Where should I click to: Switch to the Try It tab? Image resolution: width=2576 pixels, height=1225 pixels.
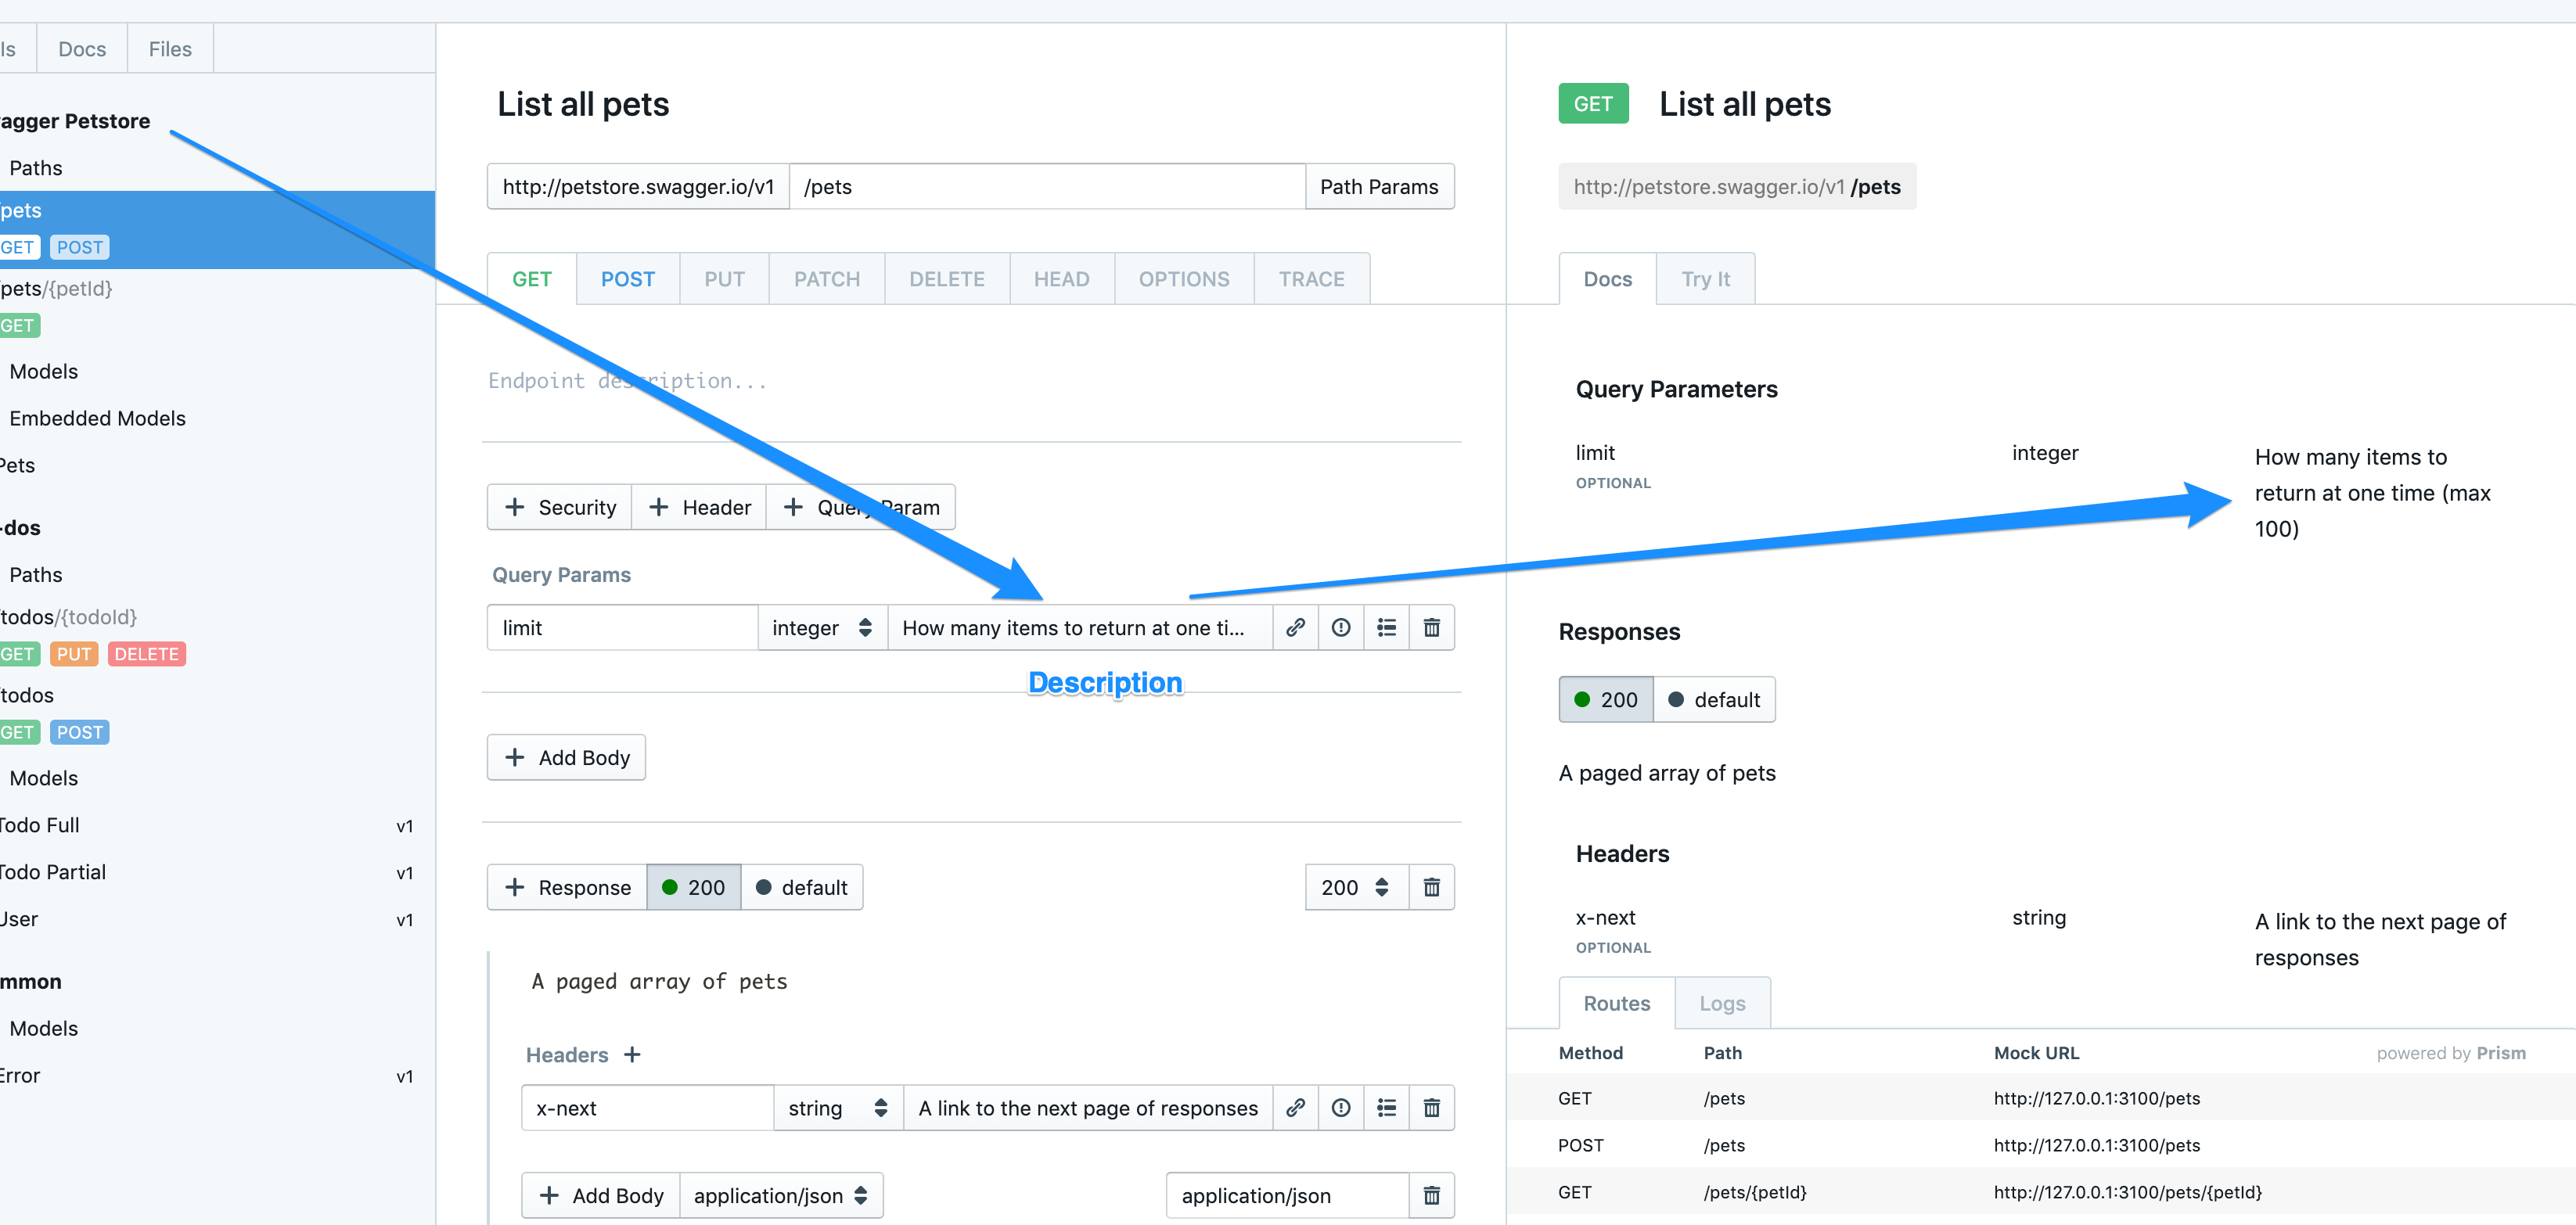[1705, 279]
